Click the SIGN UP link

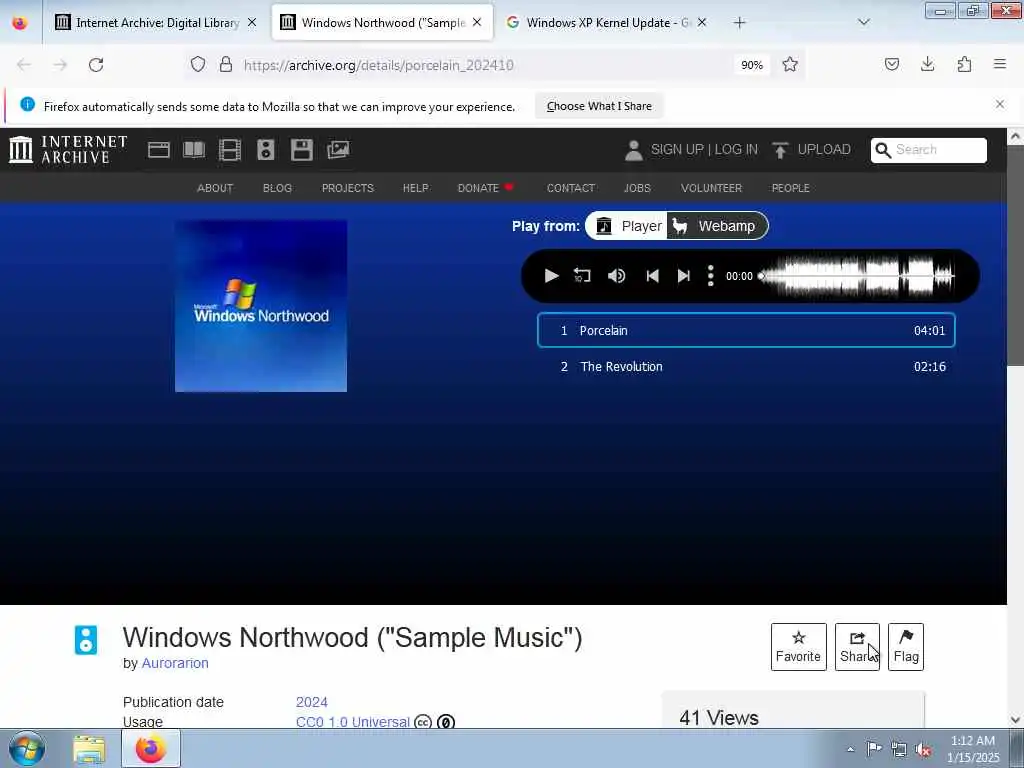point(677,150)
